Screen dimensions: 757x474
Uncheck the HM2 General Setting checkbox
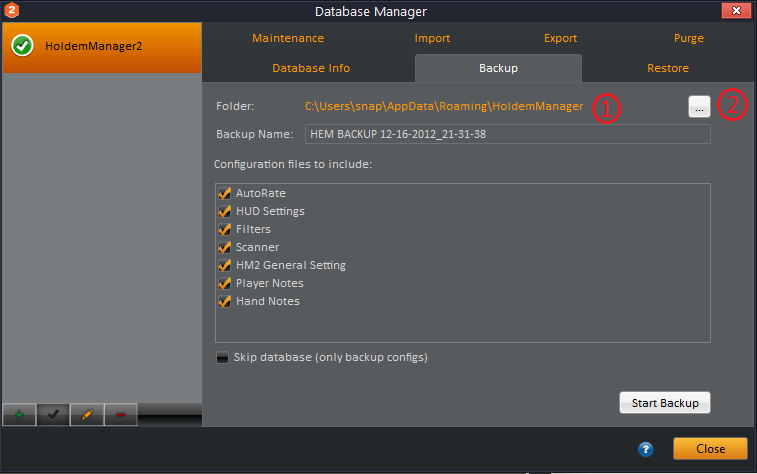[224, 265]
